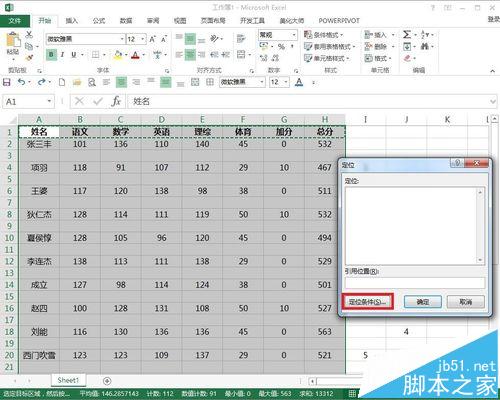Click the 确定 OK button in the dialog
500x400 pixels.
coord(423,302)
